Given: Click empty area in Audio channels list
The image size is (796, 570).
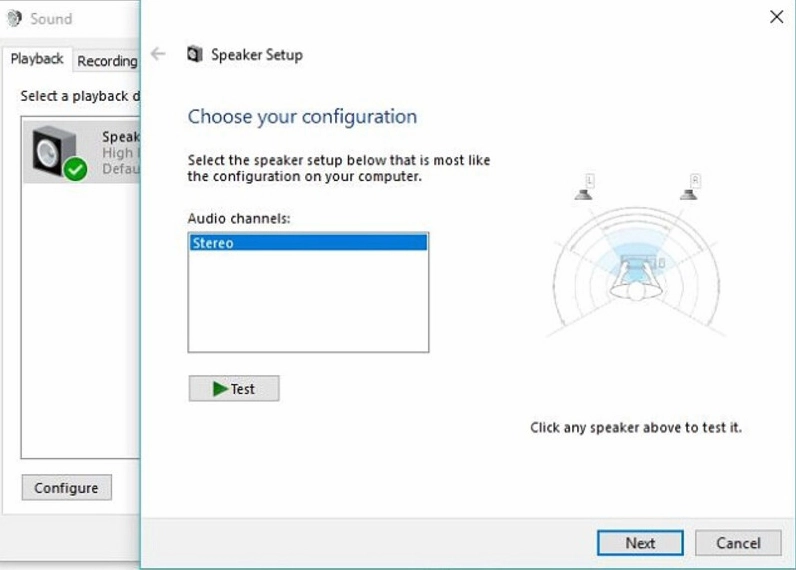Looking at the screenshot, I should point(307,305).
